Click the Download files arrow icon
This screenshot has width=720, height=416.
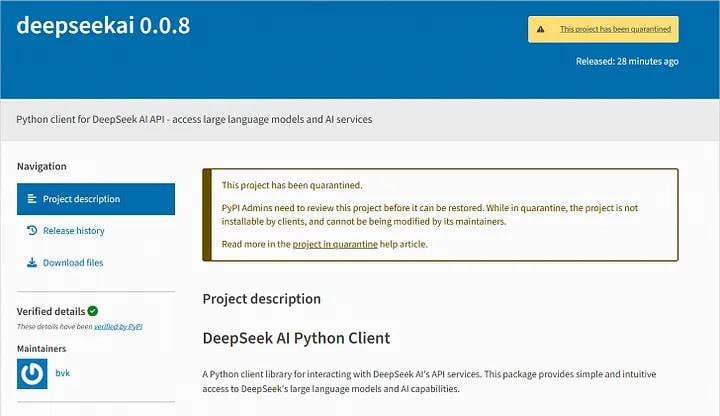pyautogui.click(x=32, y=263)
